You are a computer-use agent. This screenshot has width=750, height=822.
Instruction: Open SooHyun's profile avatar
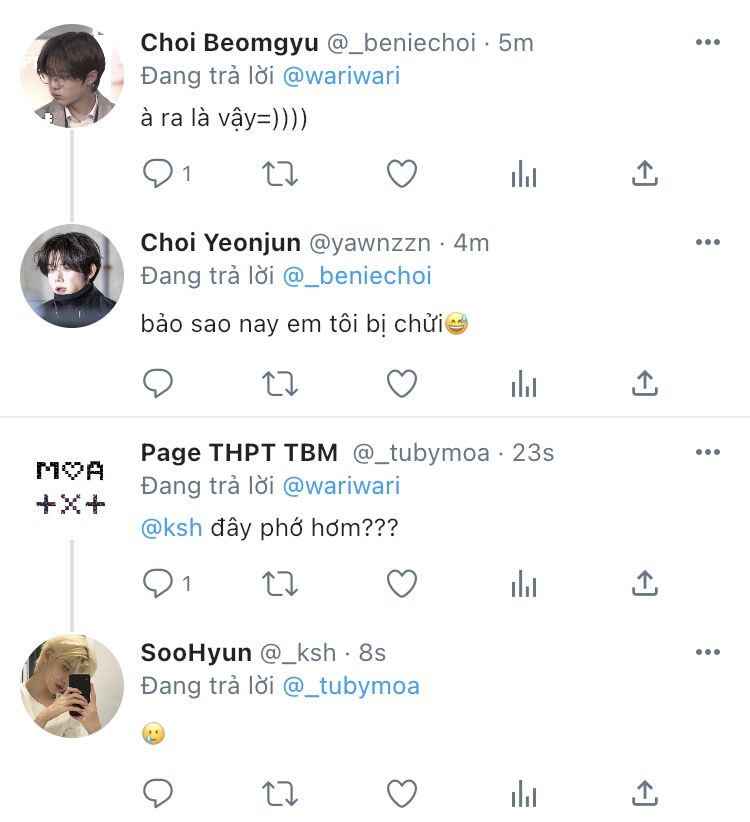(71, 686)
